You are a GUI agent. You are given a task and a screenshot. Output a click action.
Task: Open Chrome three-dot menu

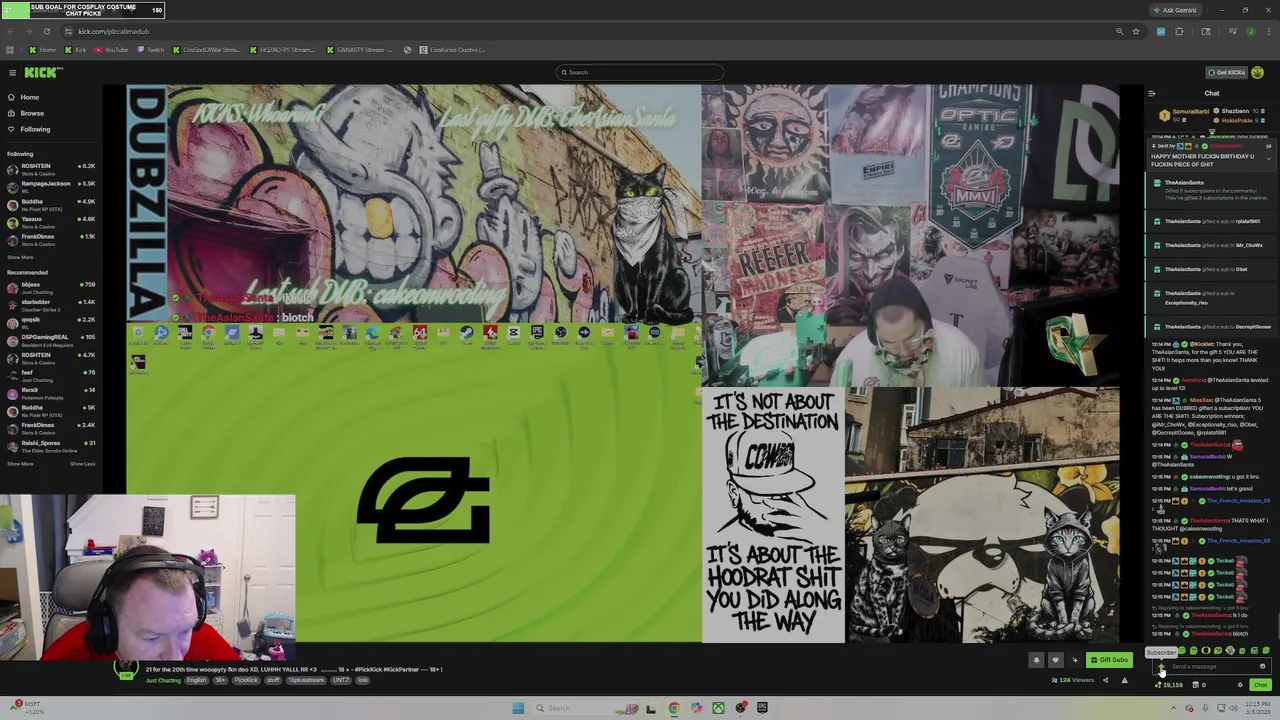tap(1268, 31)
